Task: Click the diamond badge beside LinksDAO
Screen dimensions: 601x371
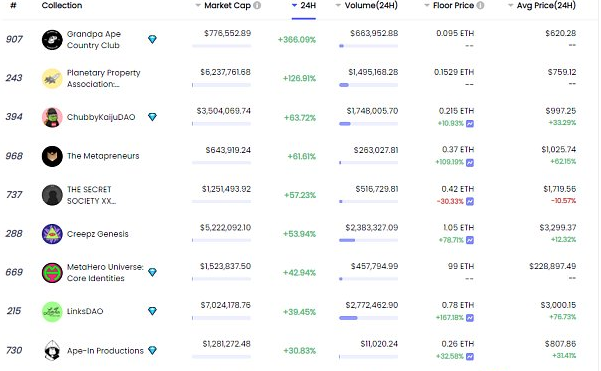Action: pyautogui.click(x=152, y=311)
